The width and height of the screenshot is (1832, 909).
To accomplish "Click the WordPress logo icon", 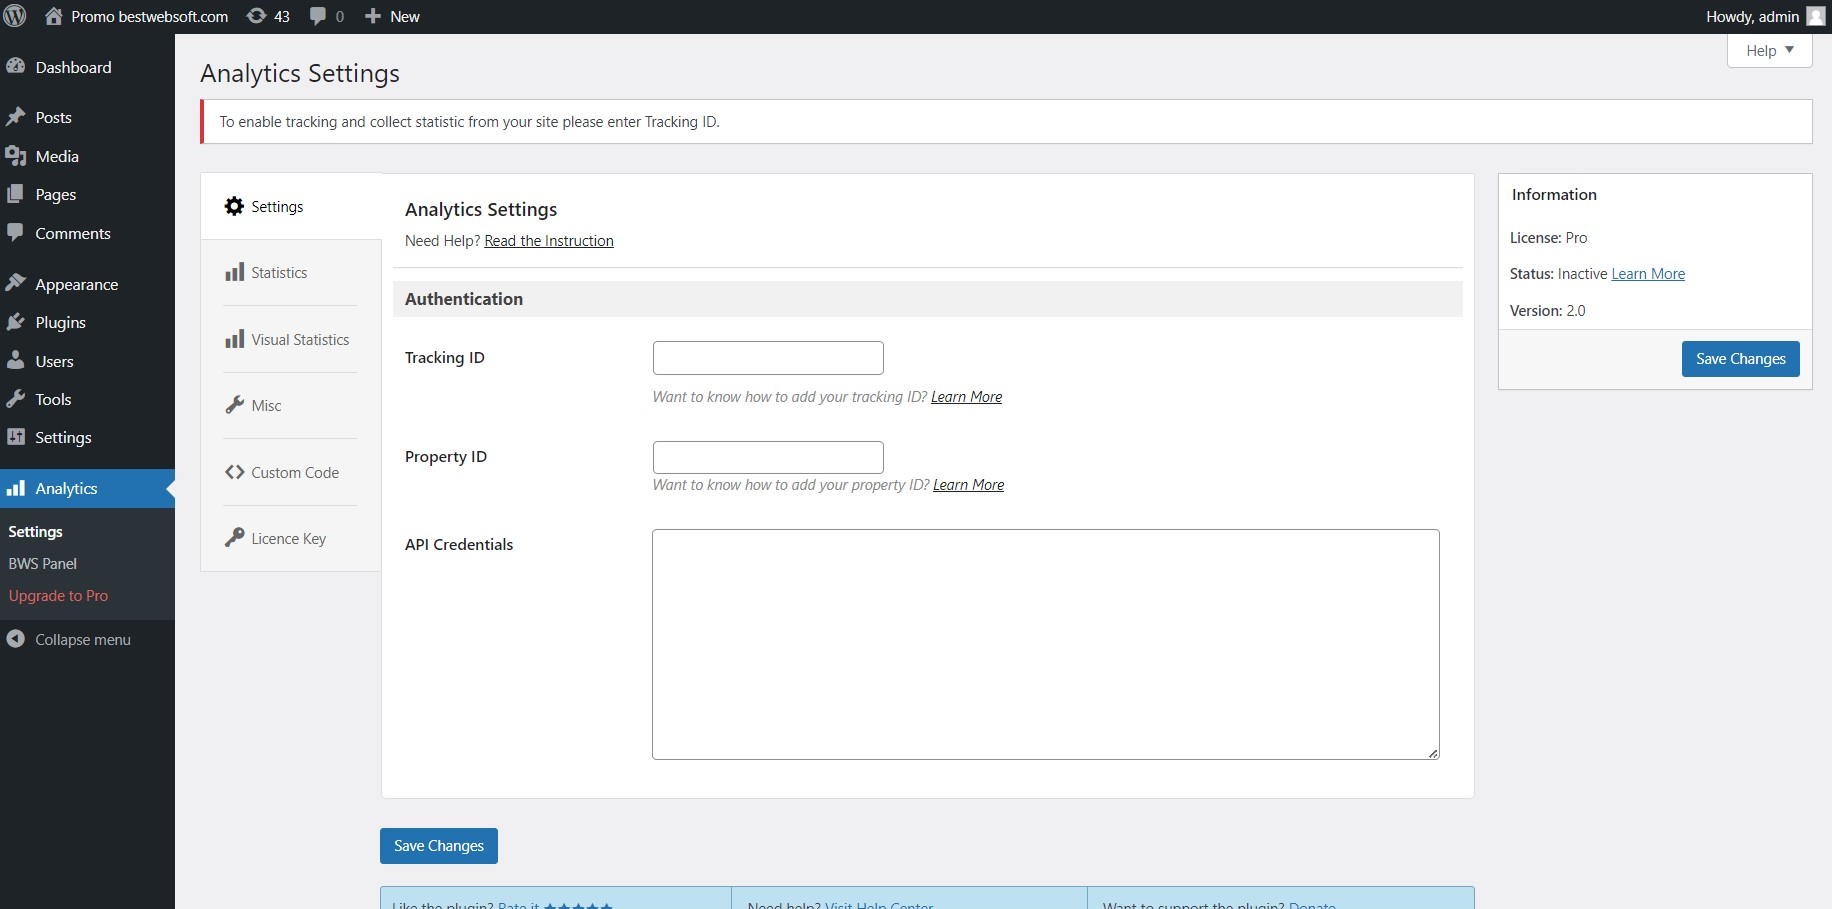I will click(x=15, y=16).
